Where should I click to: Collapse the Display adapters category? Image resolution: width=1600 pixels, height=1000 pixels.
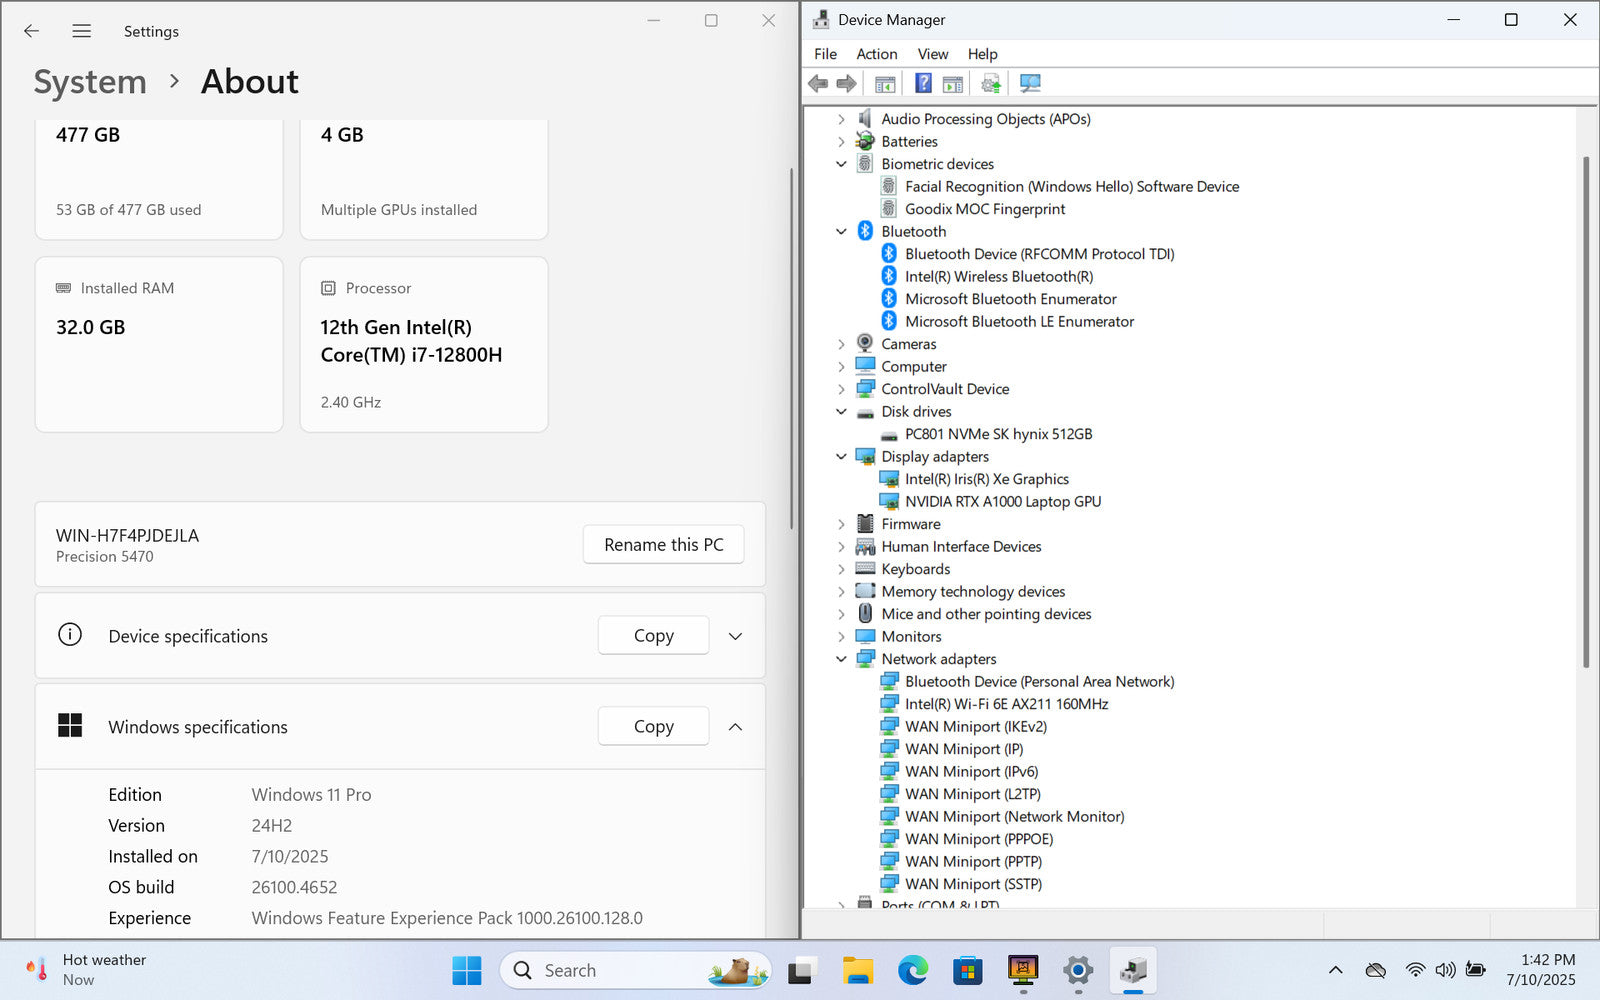tap(841, 456)
